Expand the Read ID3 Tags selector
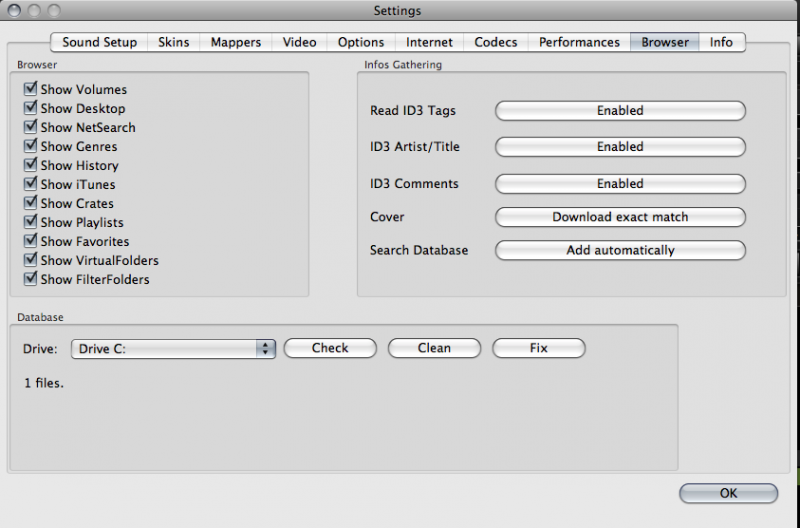The width and height of the screenshot is (800, 528). 620,110
